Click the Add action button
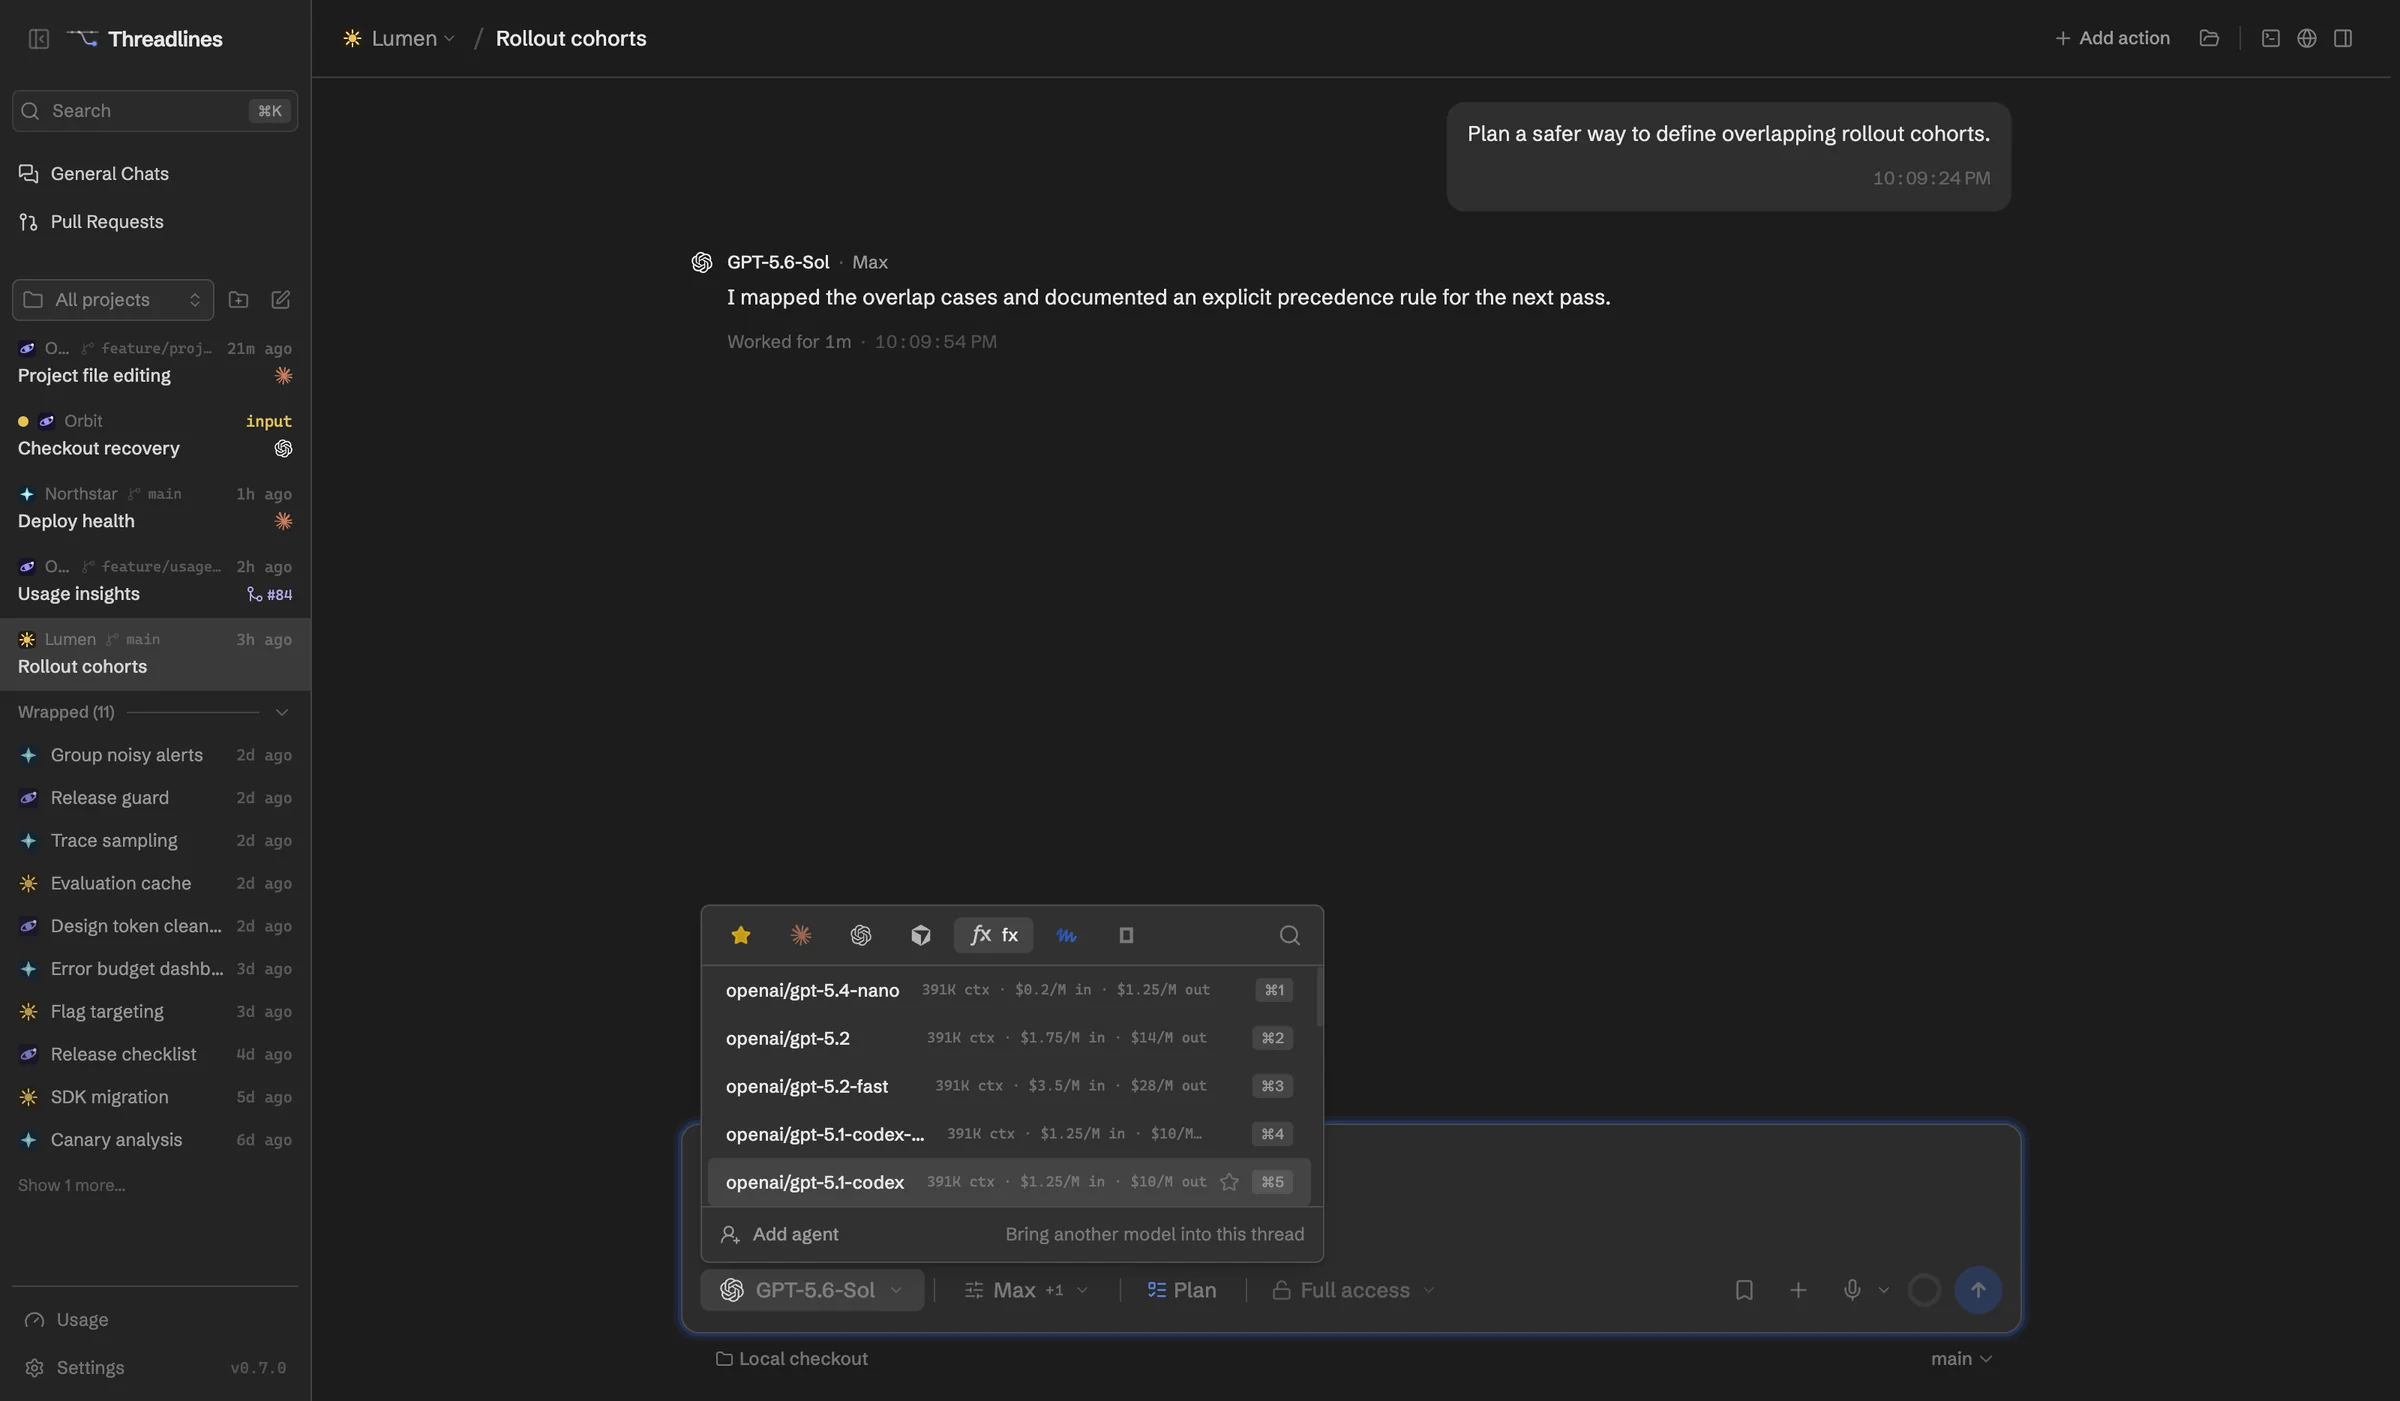 tap(2112, 38)
